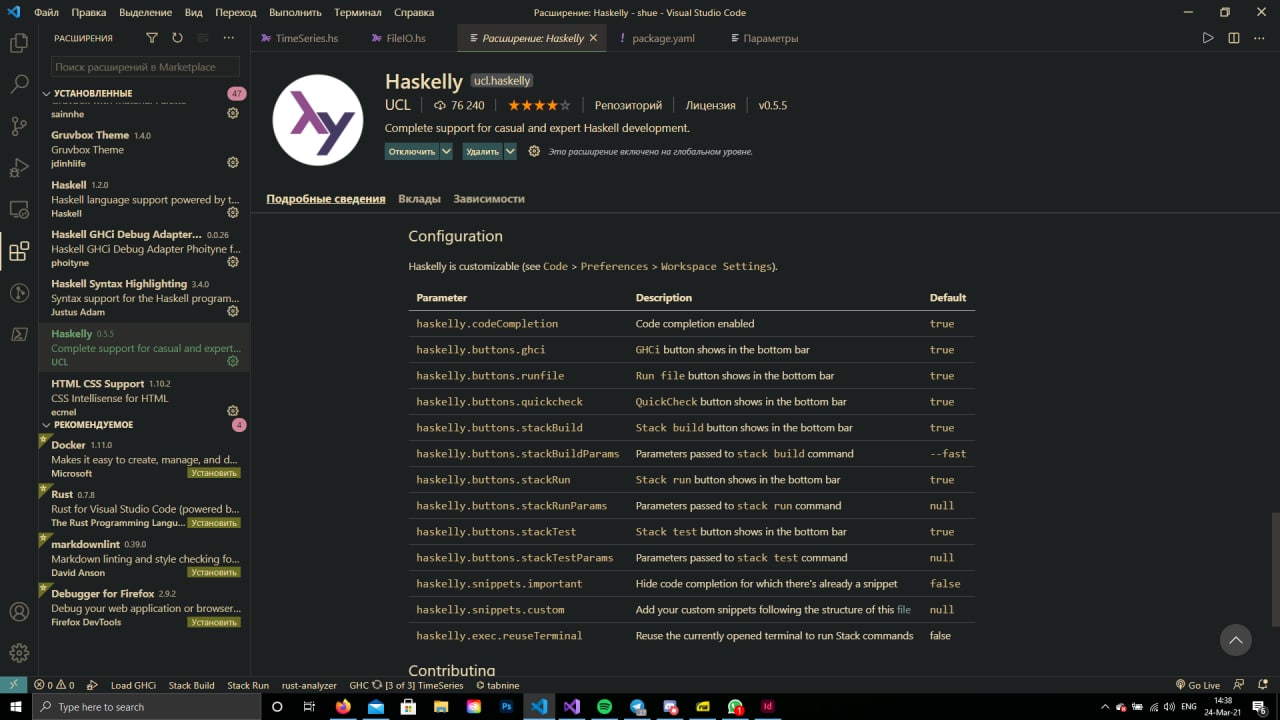Open the Haskelly License link

710,105
